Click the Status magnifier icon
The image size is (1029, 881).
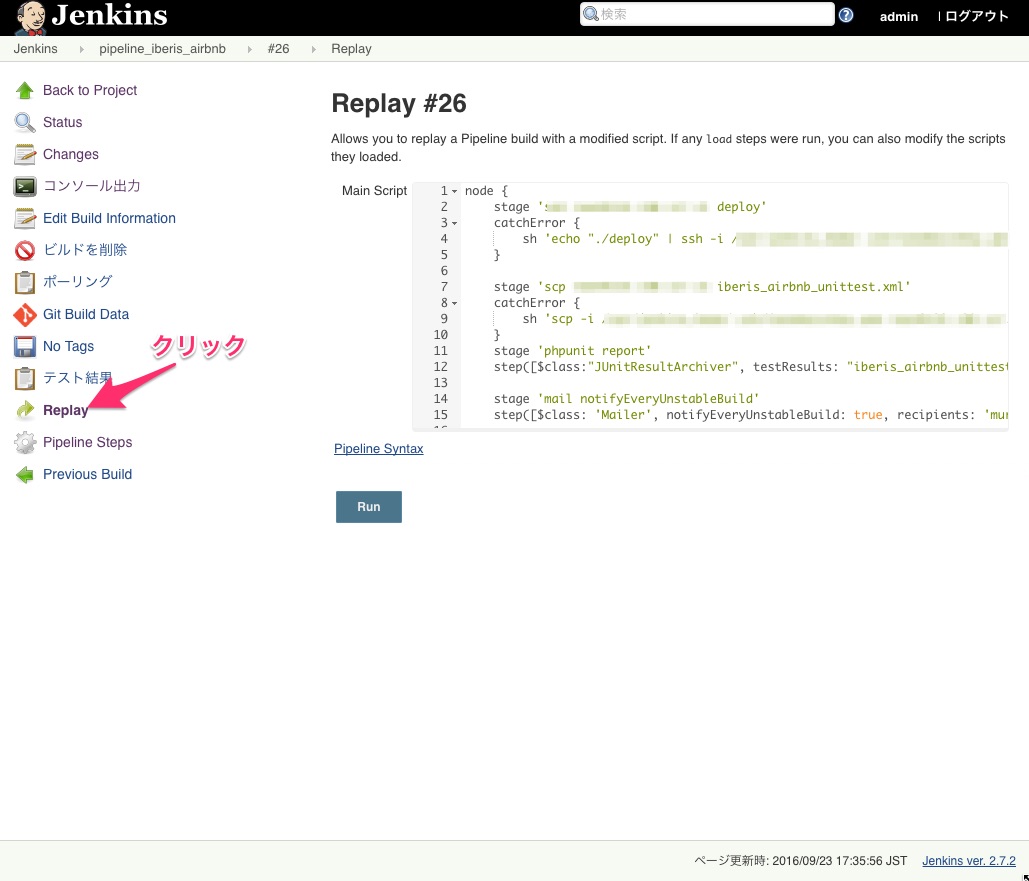coord(25,123)
